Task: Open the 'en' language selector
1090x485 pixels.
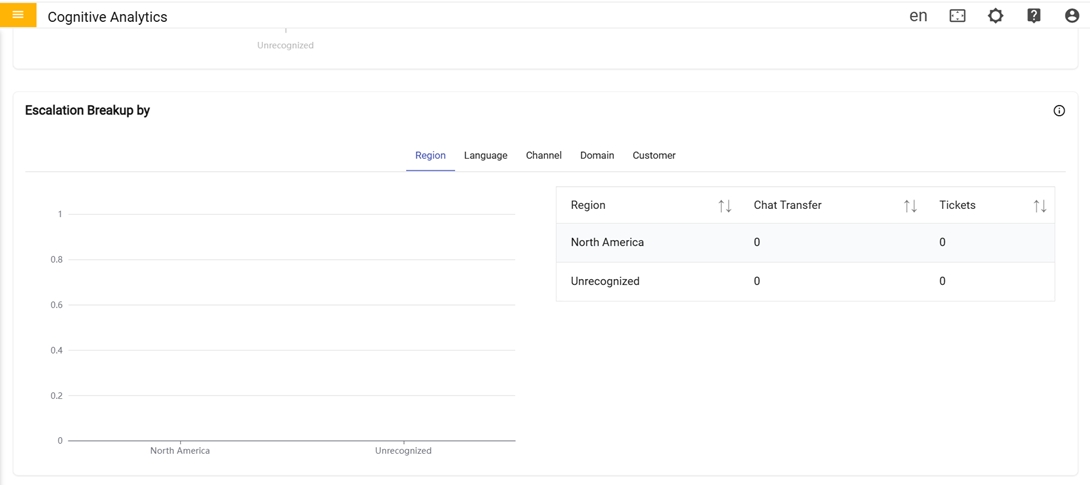Action: tap(917, 16)
